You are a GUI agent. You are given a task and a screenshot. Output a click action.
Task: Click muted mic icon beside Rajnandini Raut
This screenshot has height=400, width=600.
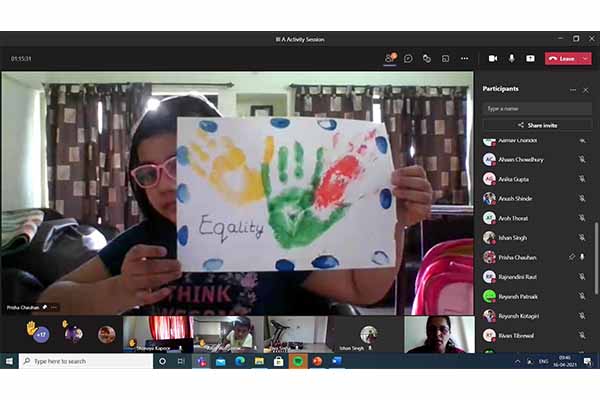pyautogui.click(x=582, y=276)
